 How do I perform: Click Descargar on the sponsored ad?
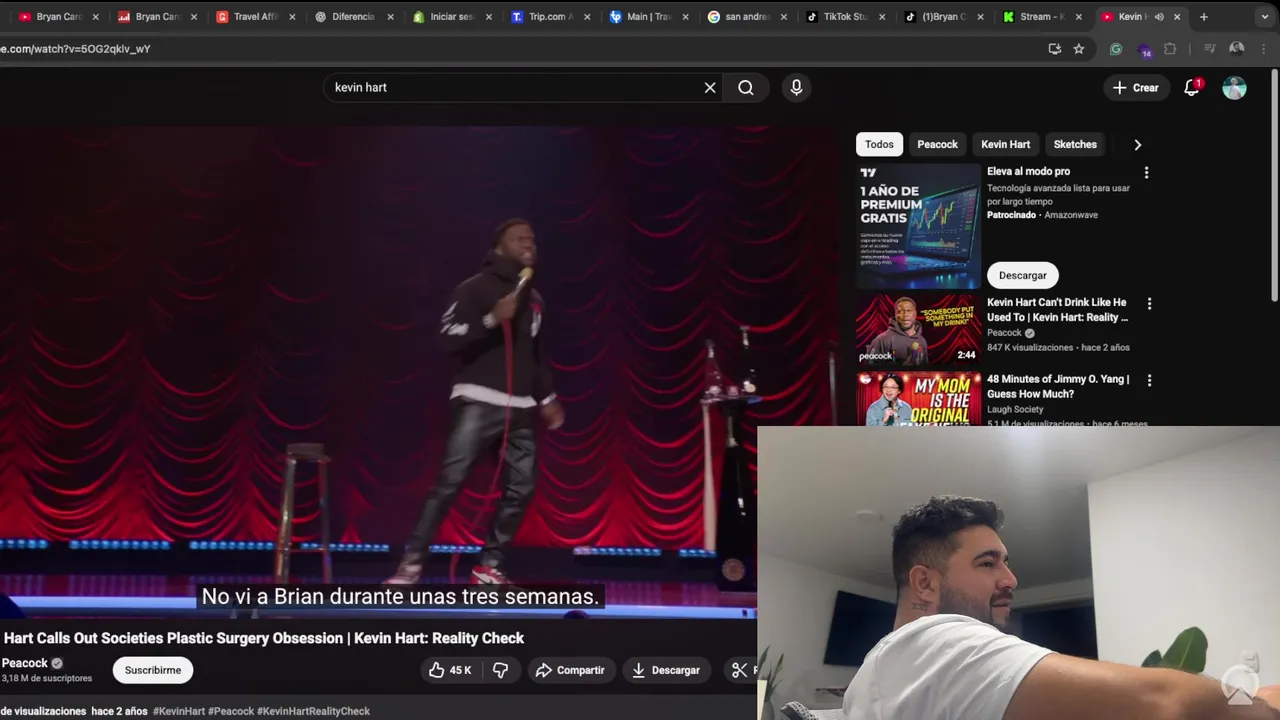[1022, 276]
